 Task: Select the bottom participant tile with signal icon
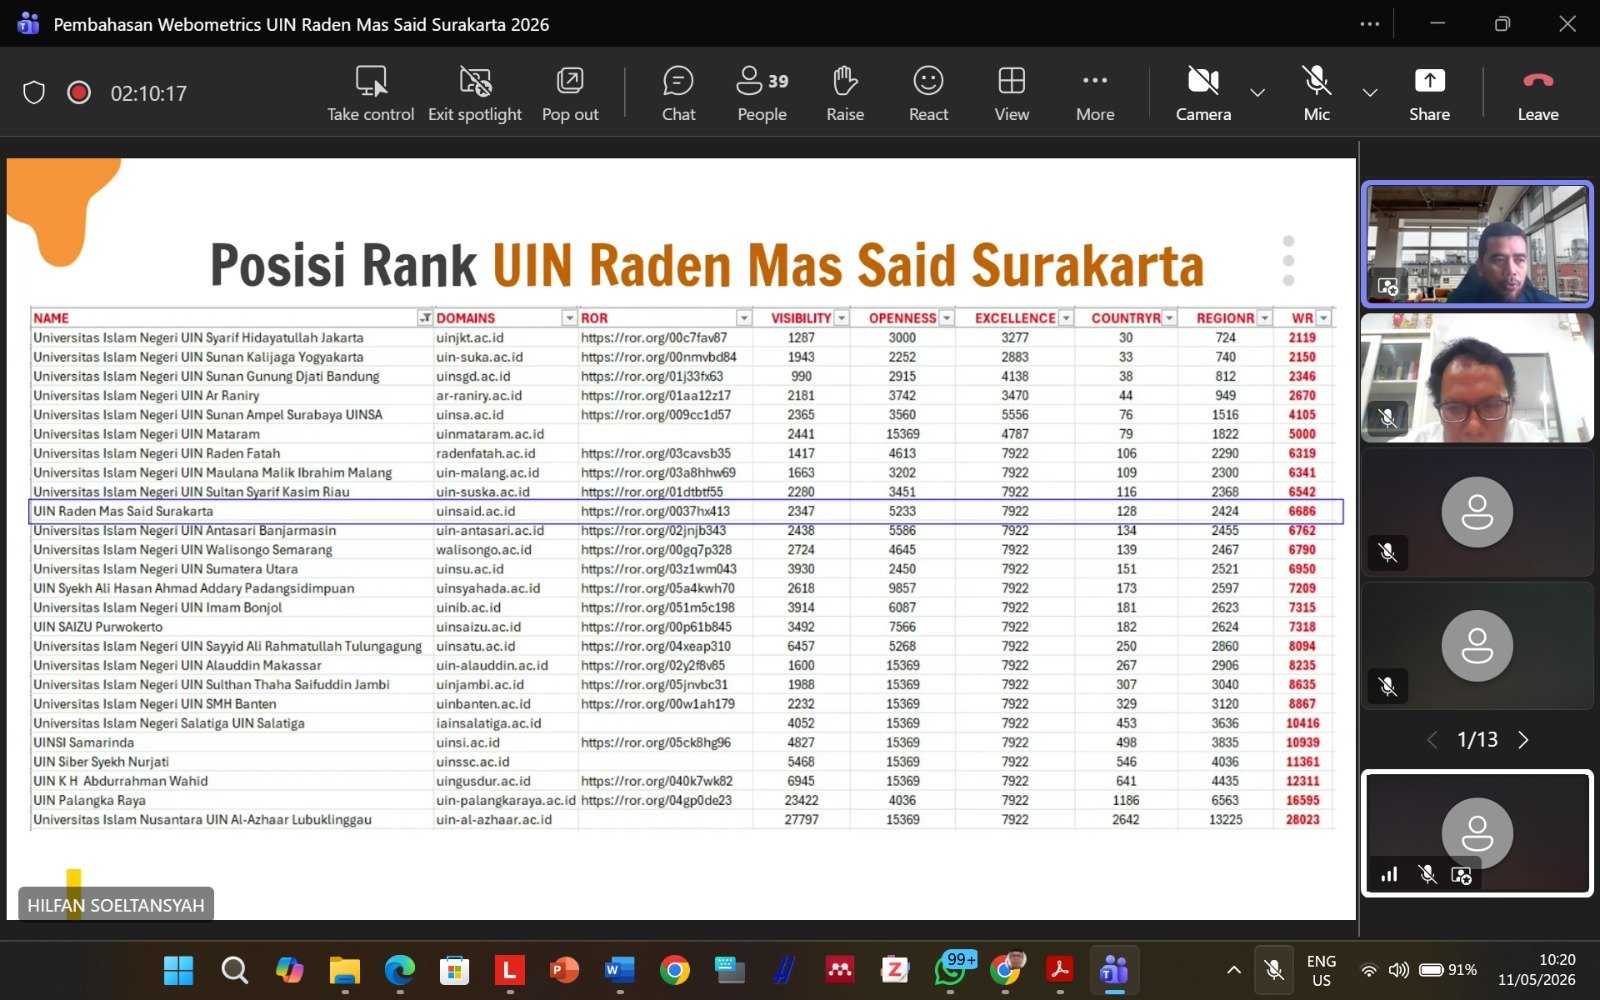coord(1477,833)
